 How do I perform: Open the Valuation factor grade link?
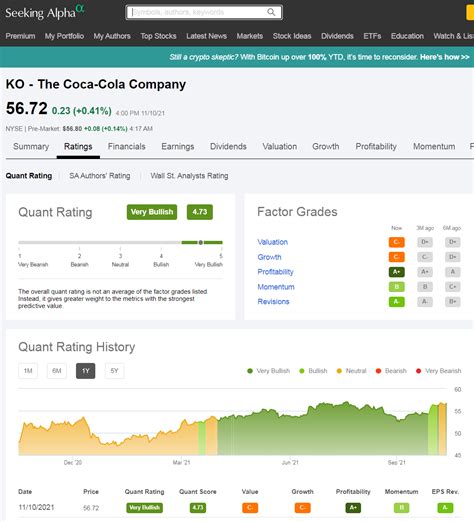pyautogui.click(x=272, y=242)
